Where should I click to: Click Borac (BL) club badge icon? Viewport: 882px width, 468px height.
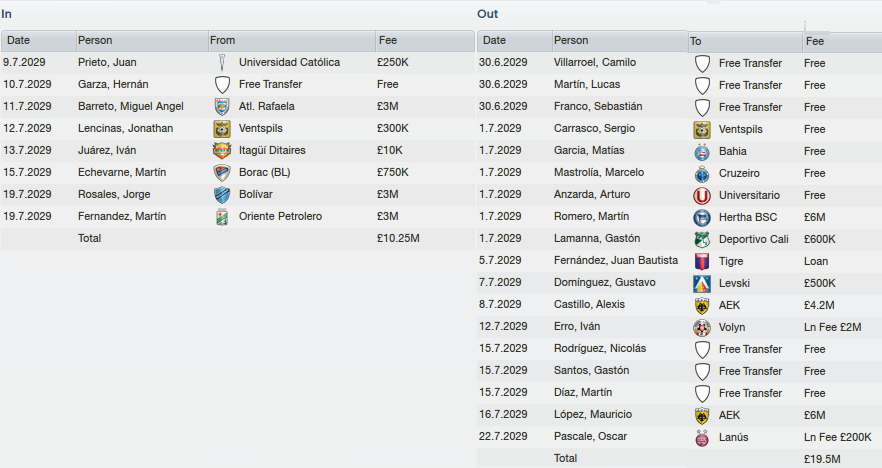click(x=222, y=172)
